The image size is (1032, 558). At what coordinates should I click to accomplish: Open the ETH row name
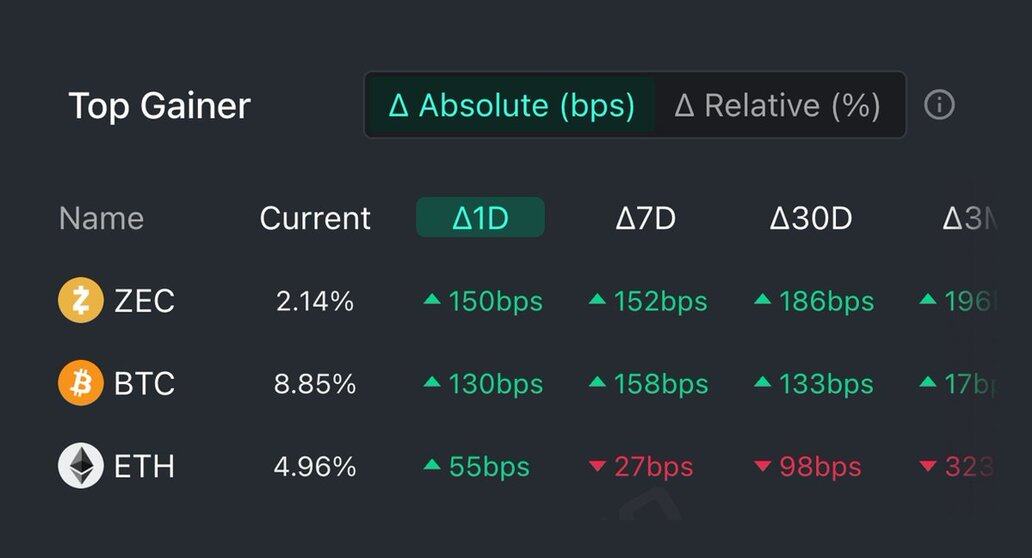[145, 466]
